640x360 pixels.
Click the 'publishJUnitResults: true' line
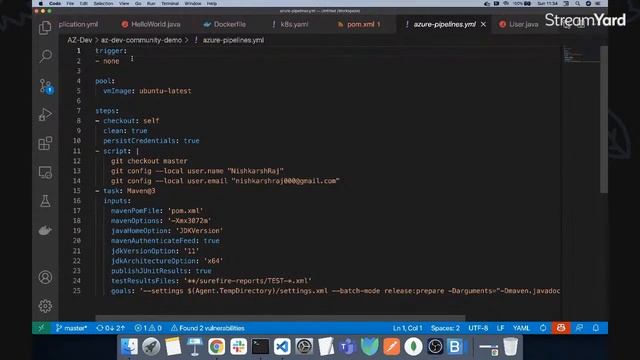pyautogui.click(x=161, y=271)
